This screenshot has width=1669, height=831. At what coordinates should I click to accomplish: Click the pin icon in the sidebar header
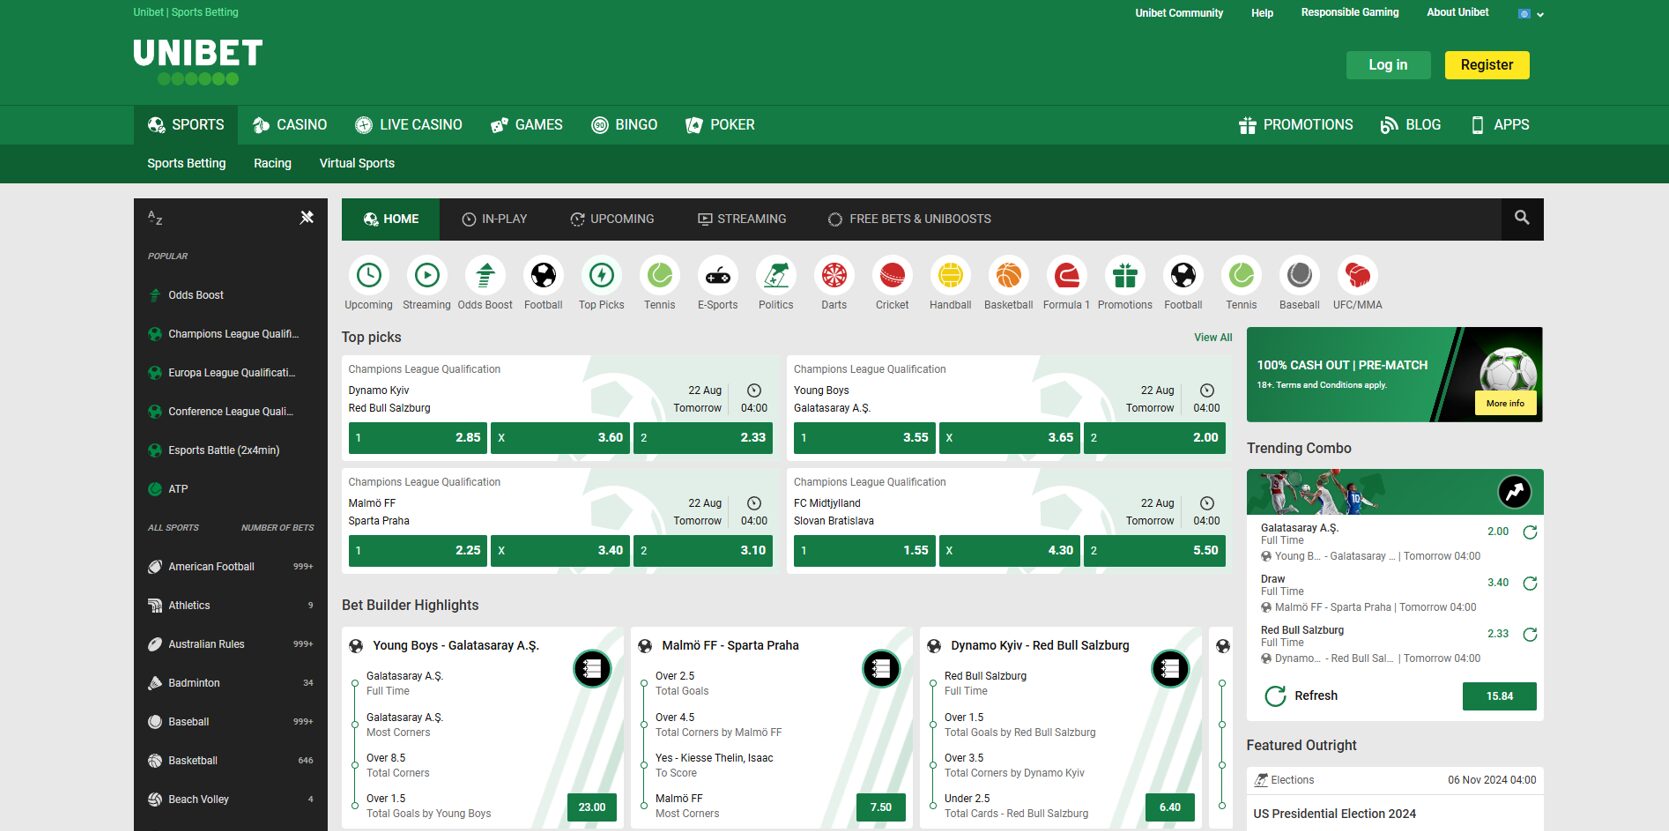(307, 217)
